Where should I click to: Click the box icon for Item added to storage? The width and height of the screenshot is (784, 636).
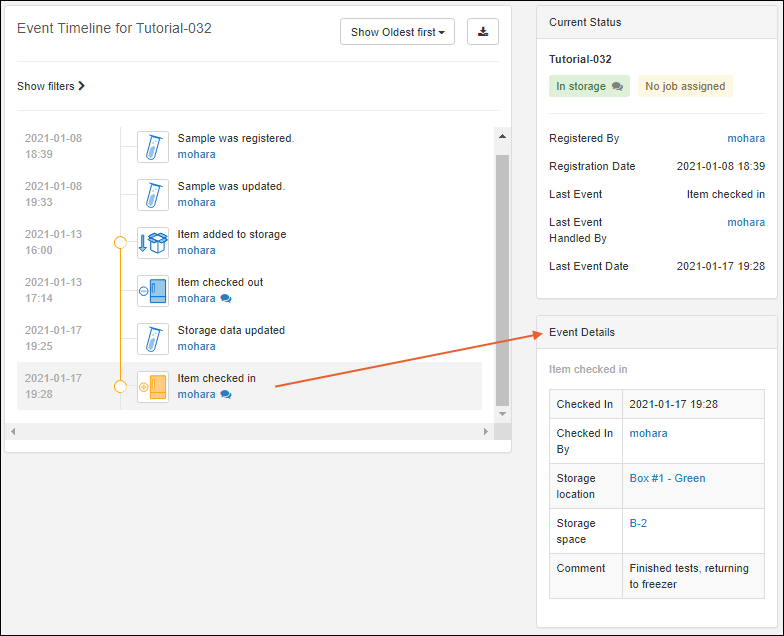click(153, 243)
